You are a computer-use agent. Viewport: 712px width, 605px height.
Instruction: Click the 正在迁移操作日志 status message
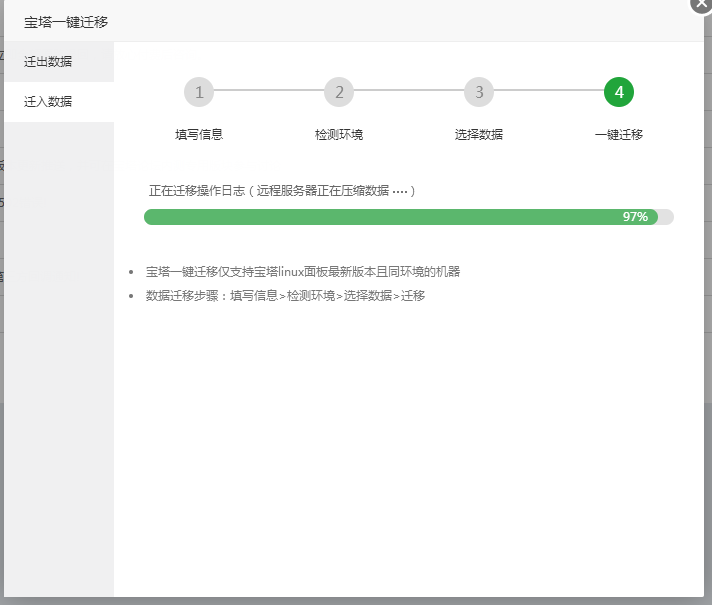coord(282,191)
